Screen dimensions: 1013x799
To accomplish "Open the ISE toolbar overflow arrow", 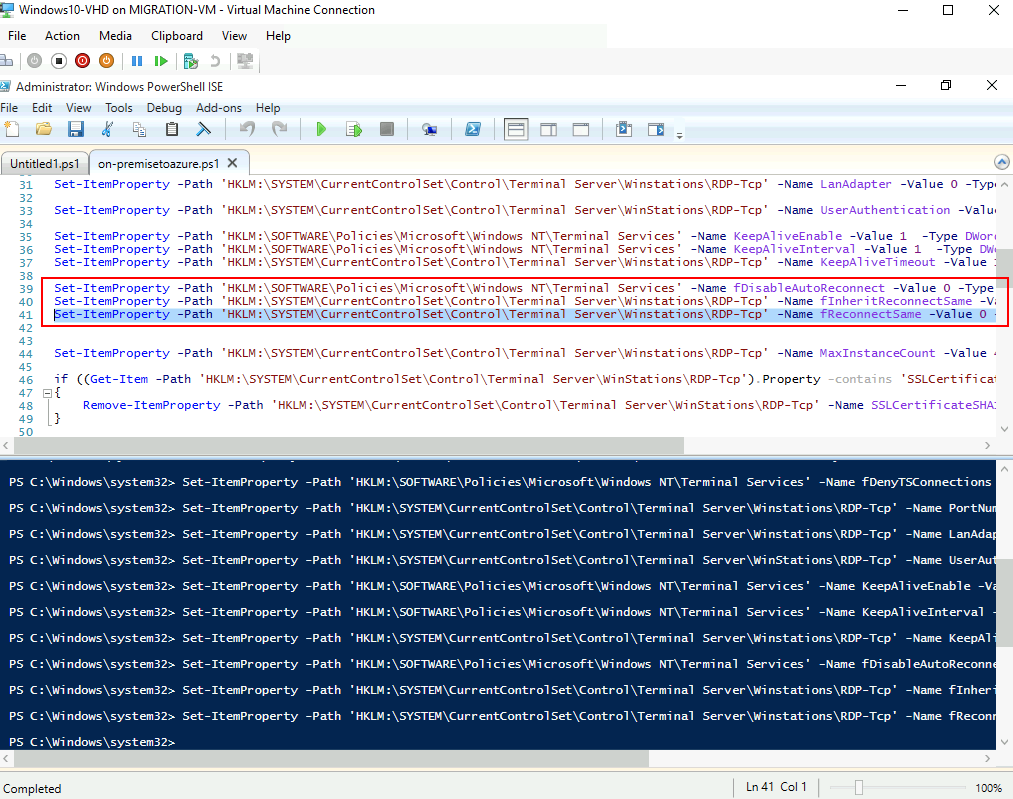I will click(x=679, y=135).
